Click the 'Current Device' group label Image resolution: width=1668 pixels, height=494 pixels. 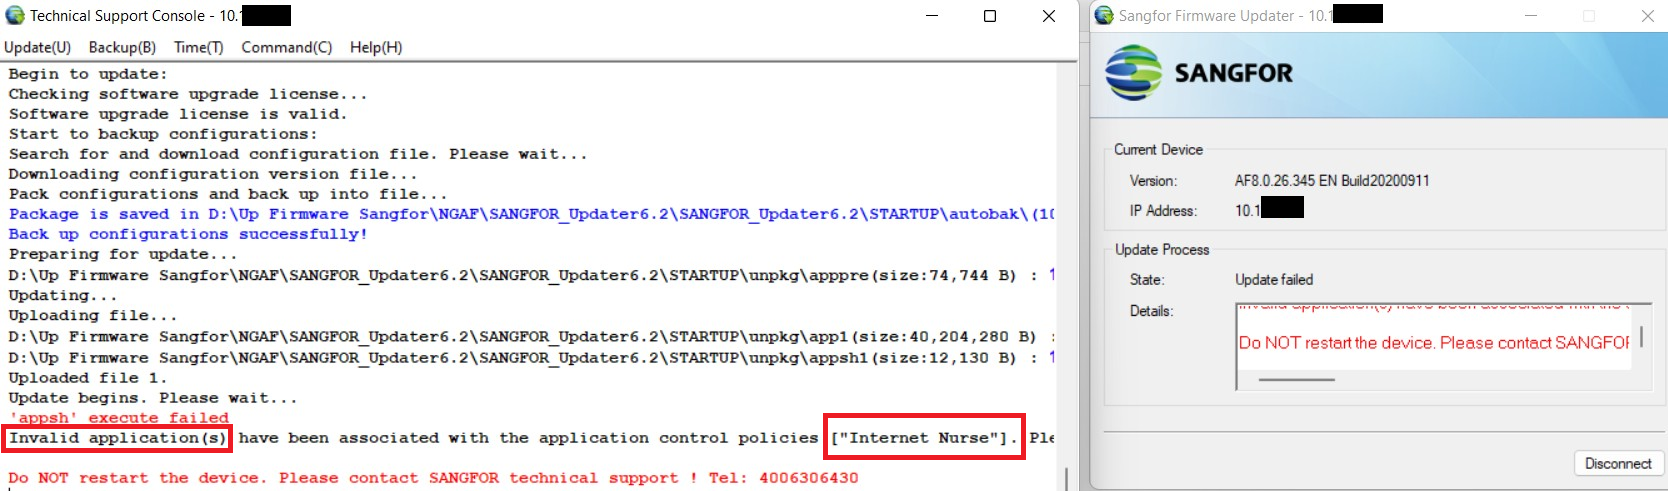click(1158, 150)
